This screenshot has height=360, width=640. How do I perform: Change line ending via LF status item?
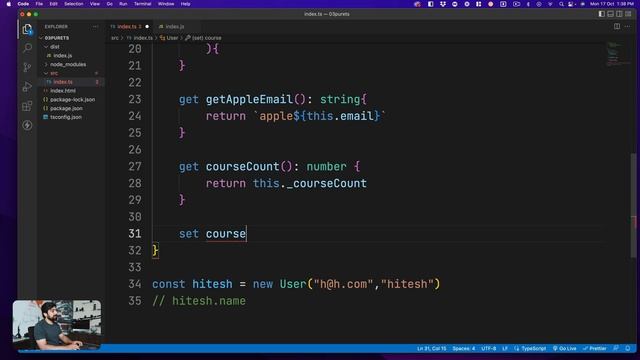click(x=505, y=349)
